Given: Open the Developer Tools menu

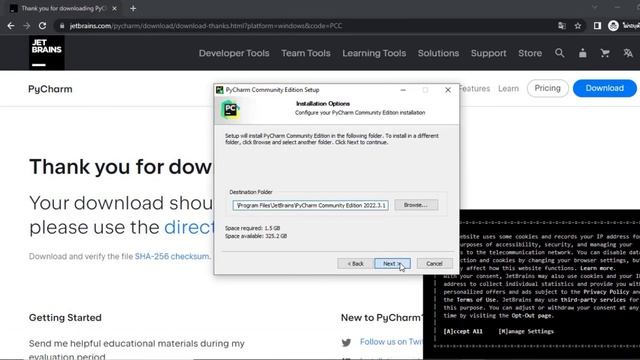Looking at the screenshot, I should (234, 53).
